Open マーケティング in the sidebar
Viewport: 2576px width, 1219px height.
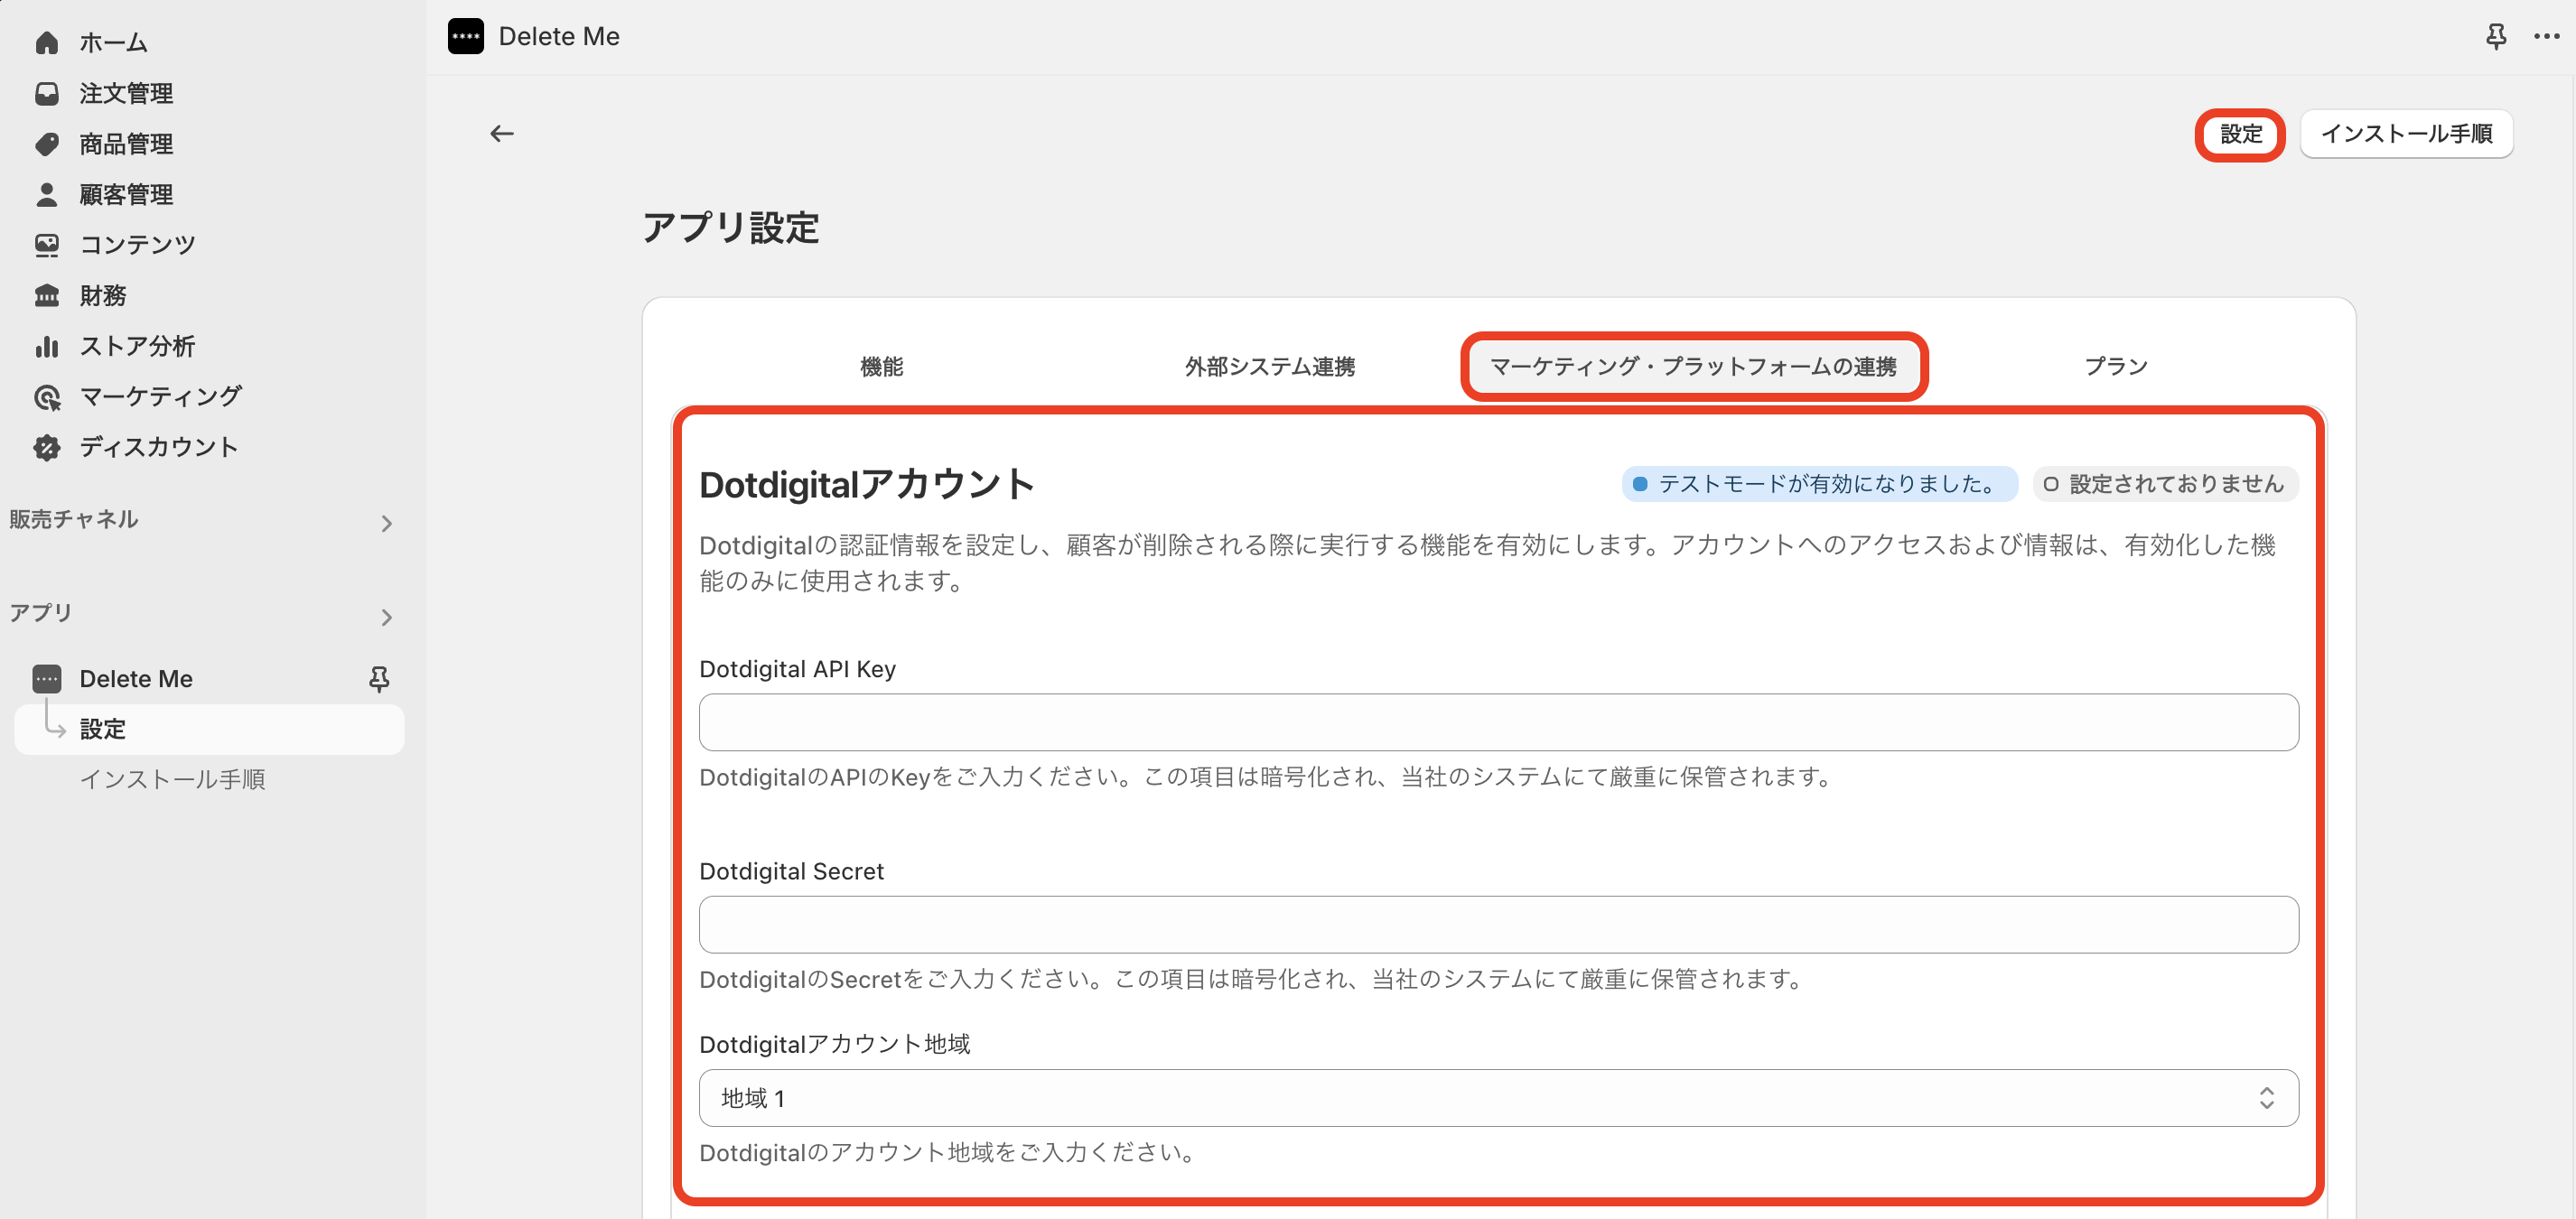[x=160, y=396]
